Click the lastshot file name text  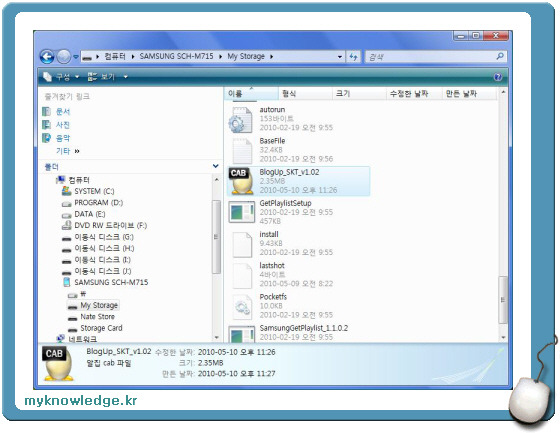pyautogui.click(x=272, y=265)
